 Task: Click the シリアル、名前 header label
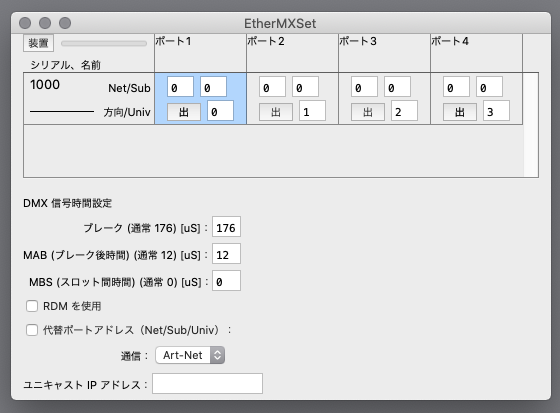65,65
